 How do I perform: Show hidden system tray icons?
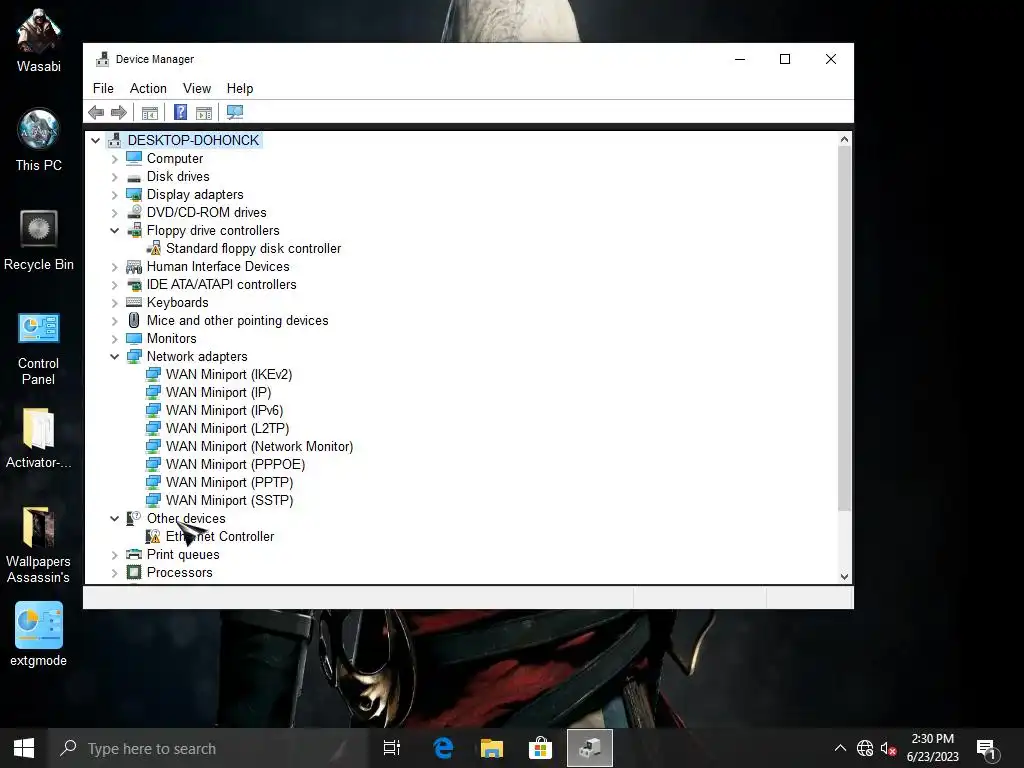click(x=840, y=748)
